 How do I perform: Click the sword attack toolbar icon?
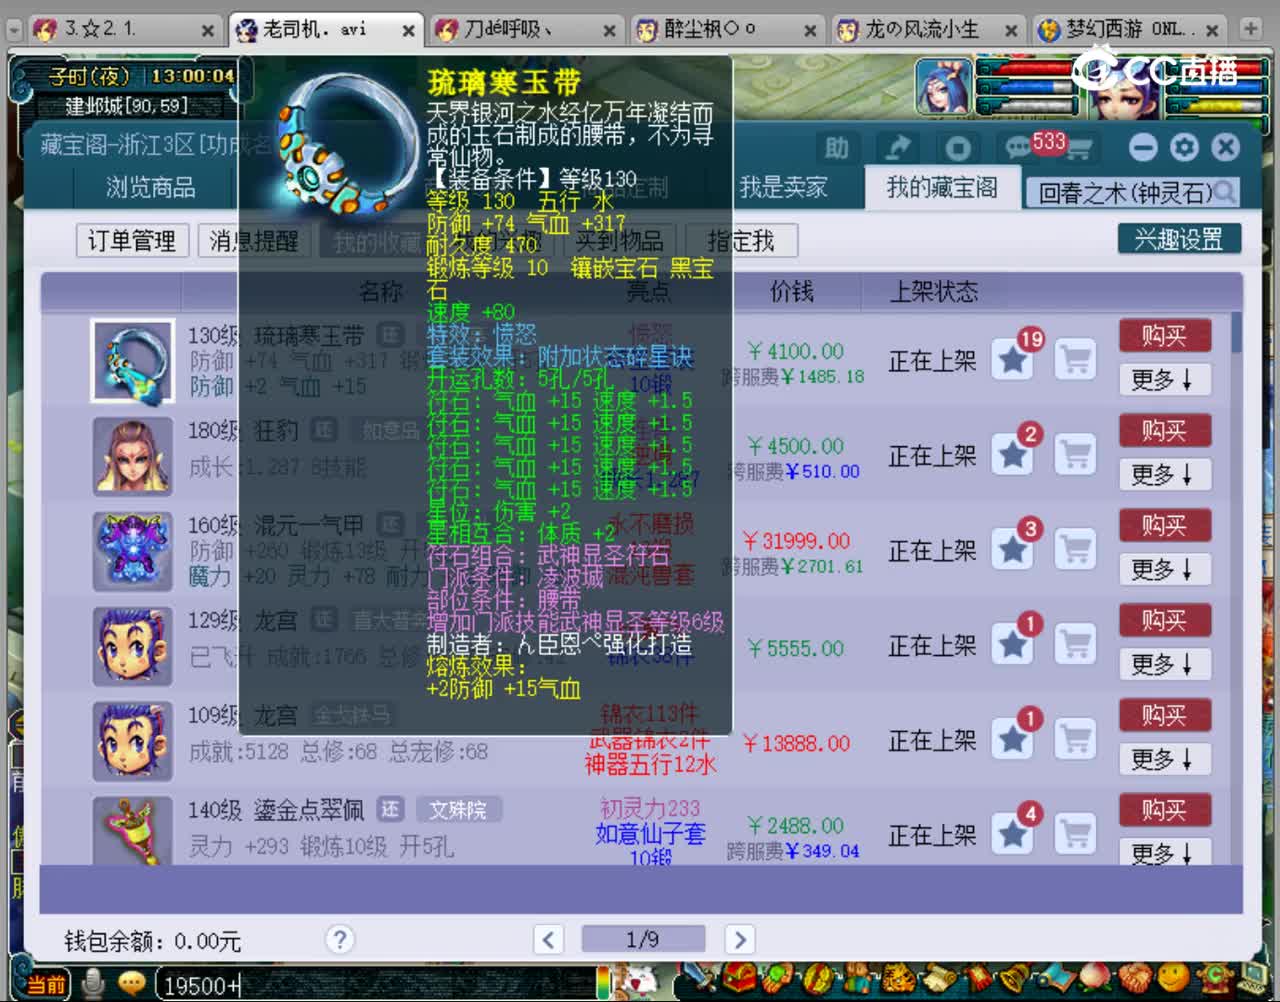coord(700,977)
